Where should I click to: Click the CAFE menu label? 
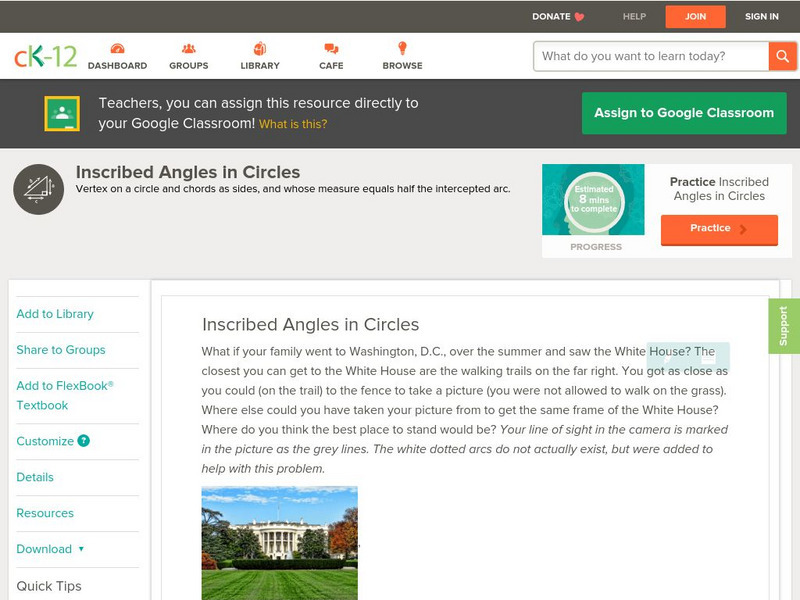coord(331,66)
